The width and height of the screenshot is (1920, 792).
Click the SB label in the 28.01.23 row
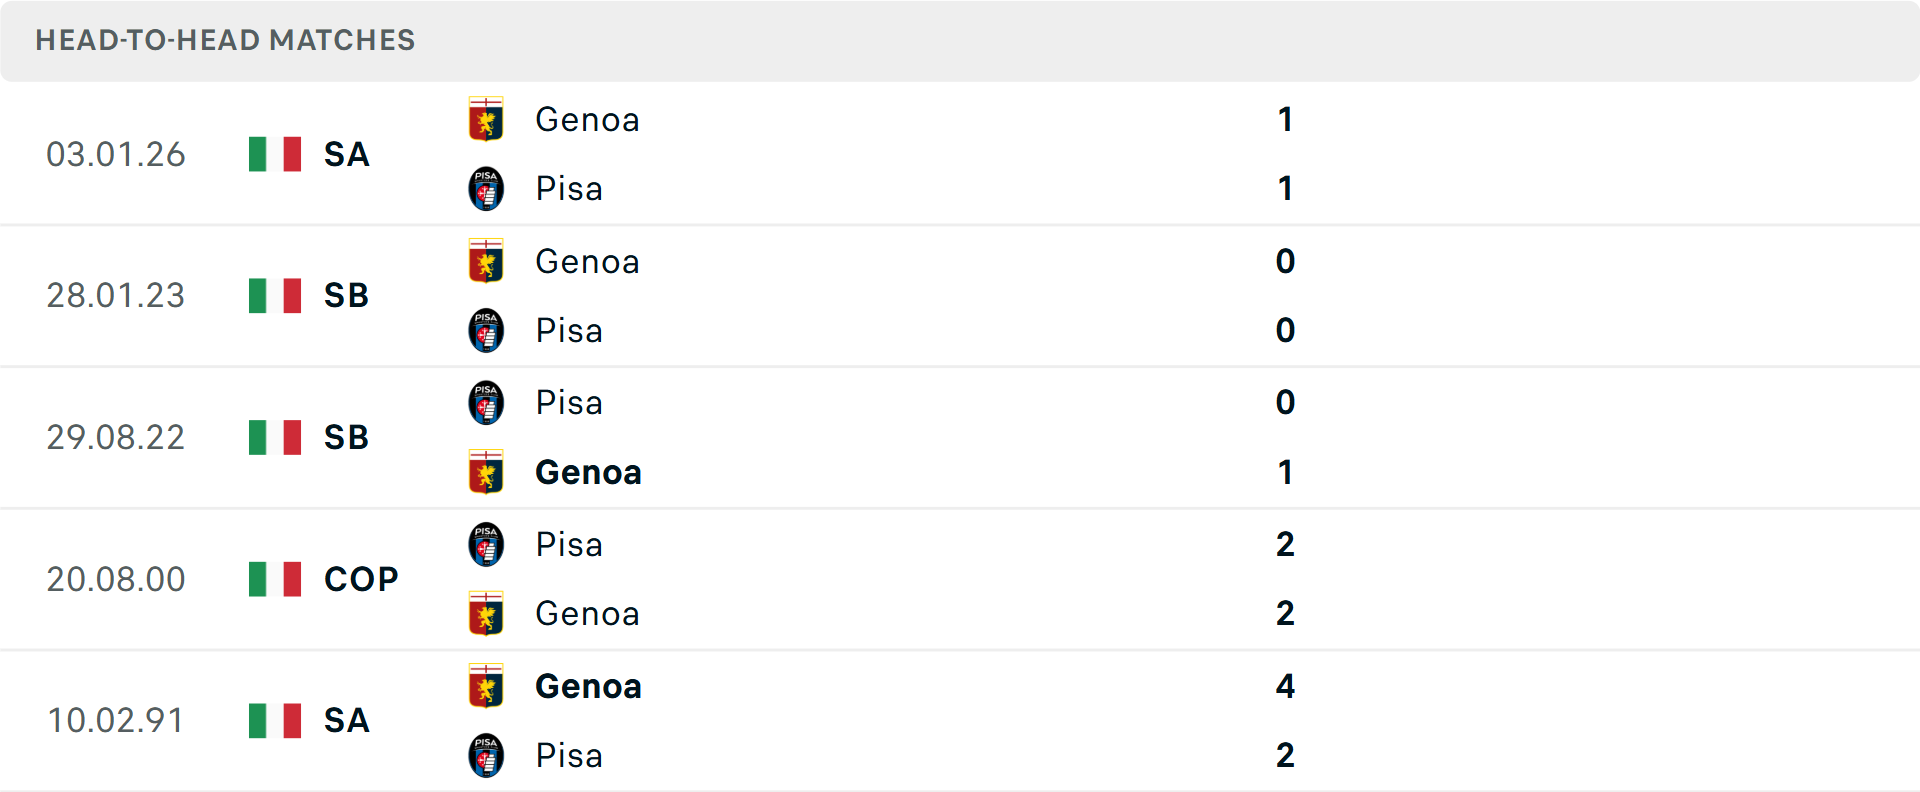tap(345, 295)
